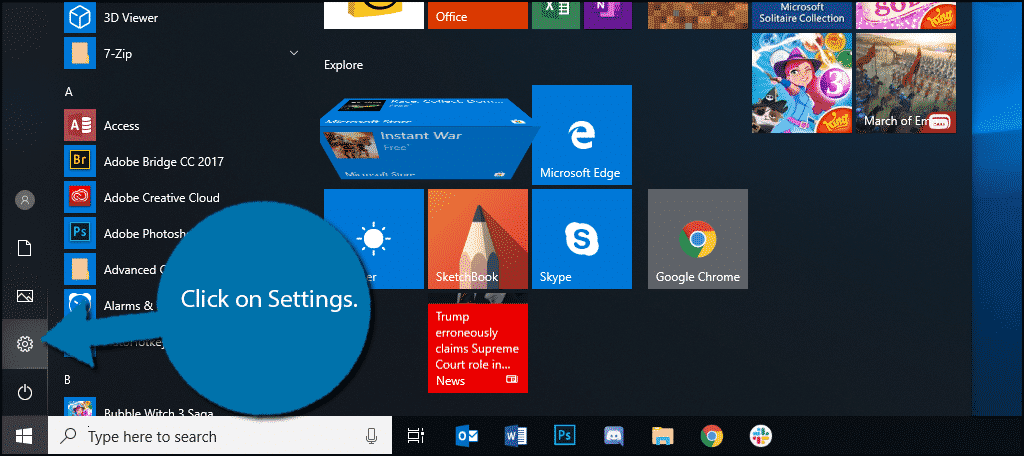The height and width of the screenshot is (456, 1024).
Task: Open the News tile about Trump
Action: (477, 343)
